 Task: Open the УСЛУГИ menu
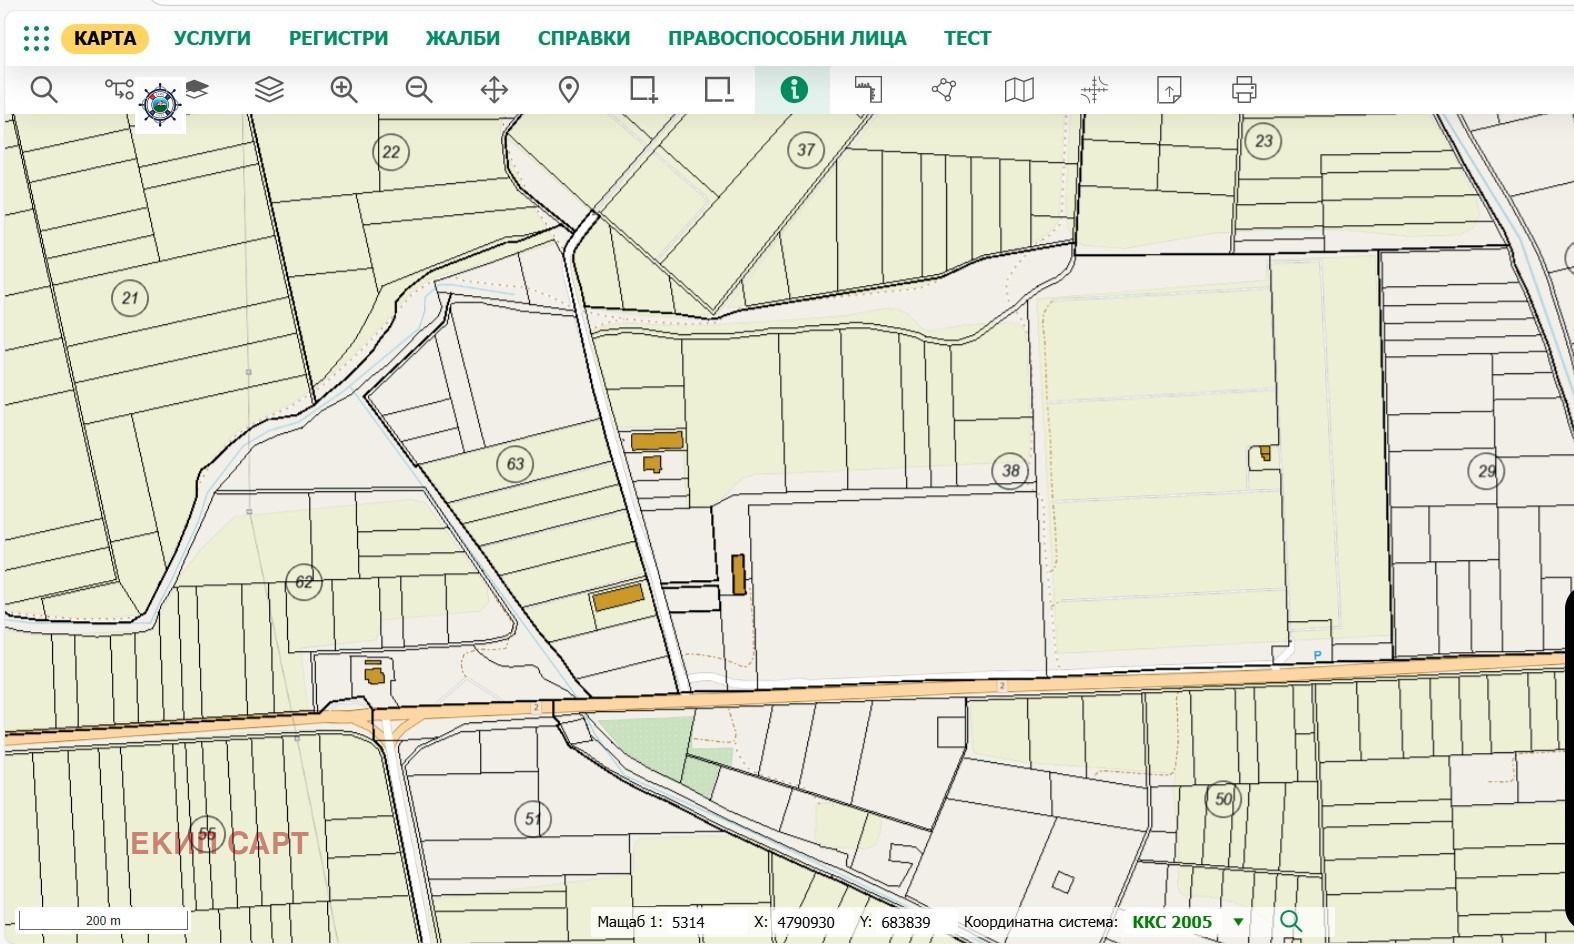coord(212,38)
